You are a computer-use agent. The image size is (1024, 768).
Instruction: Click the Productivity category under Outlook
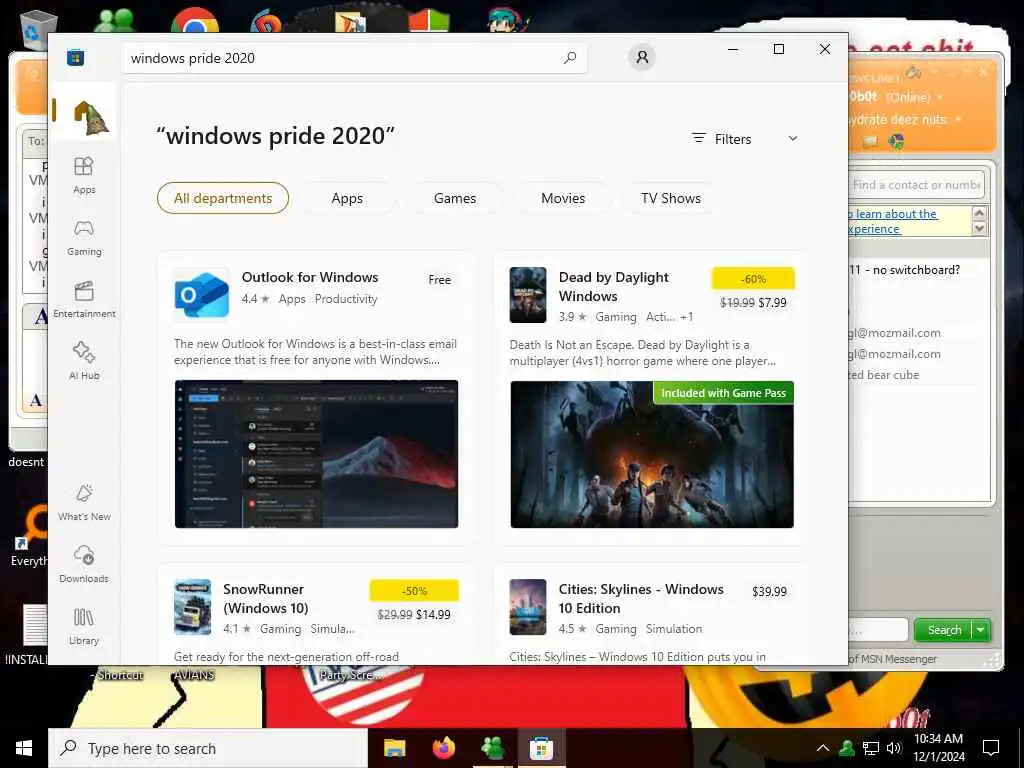click(346, 299)
